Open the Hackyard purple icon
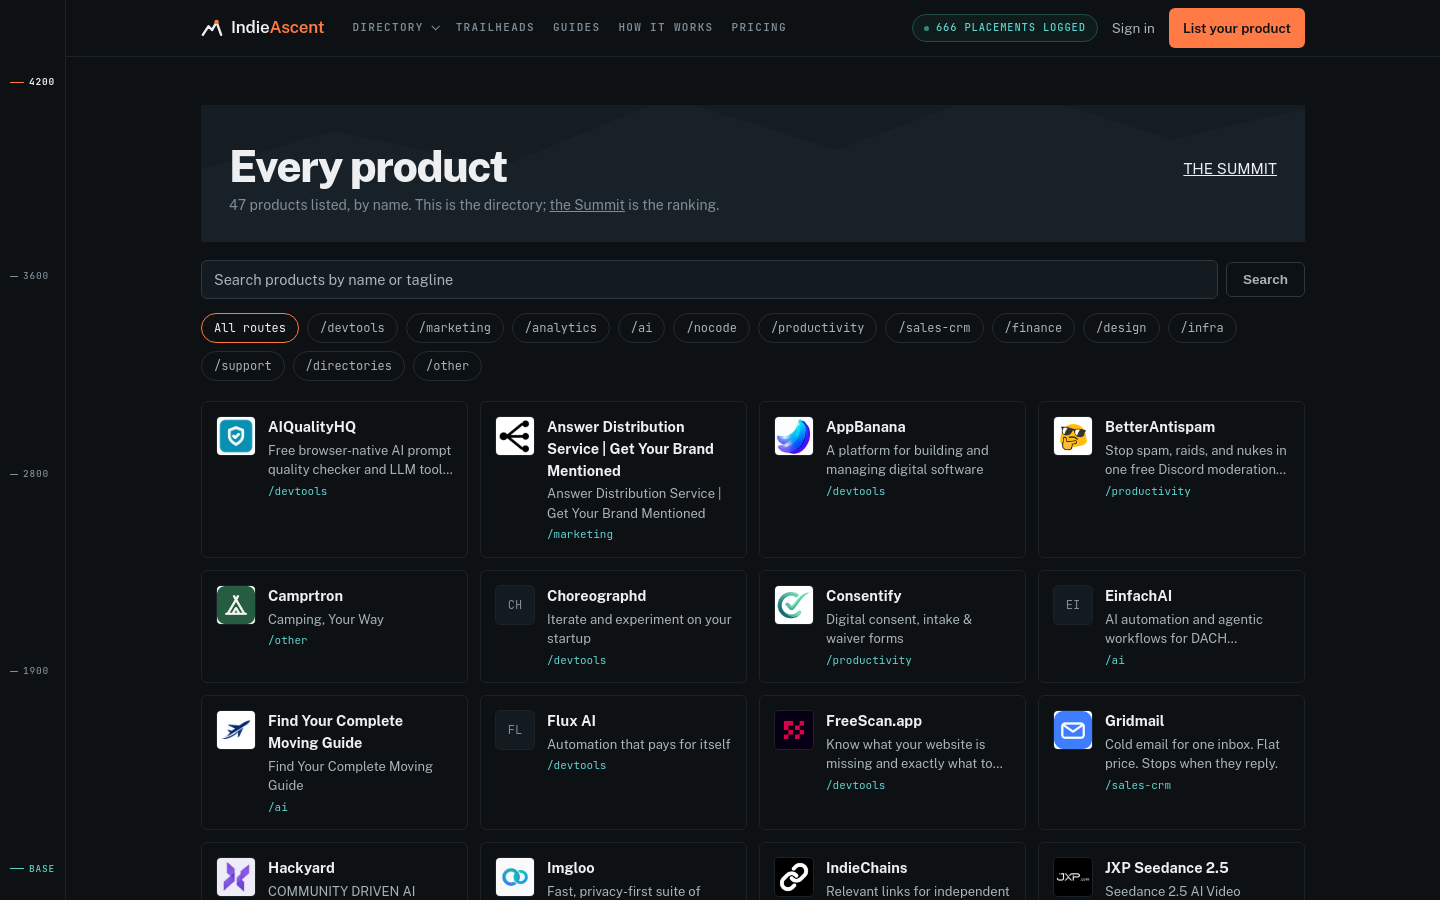This screenshot has height=900, width=1440. pos(236,877)
